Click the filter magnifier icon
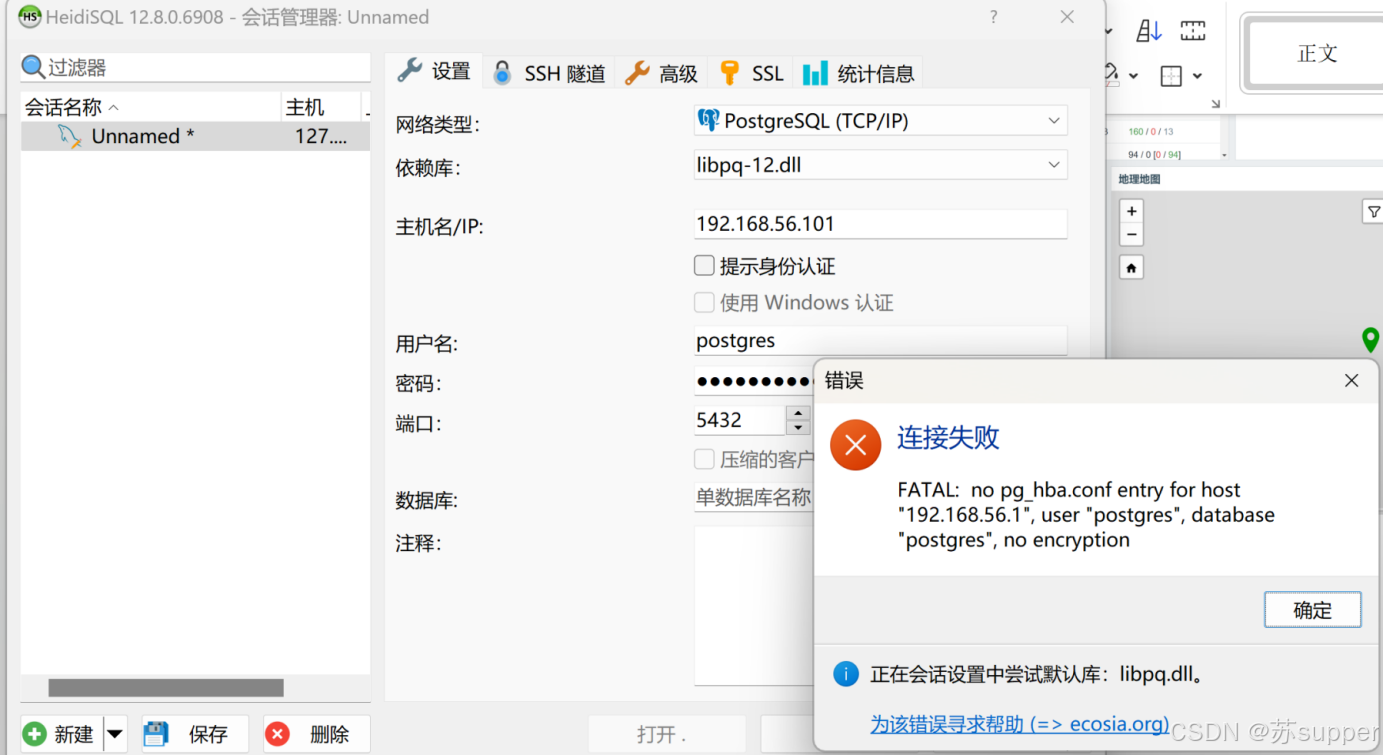Image resolution: width=1383 pixels, height=755 pixels. point(33,67)
